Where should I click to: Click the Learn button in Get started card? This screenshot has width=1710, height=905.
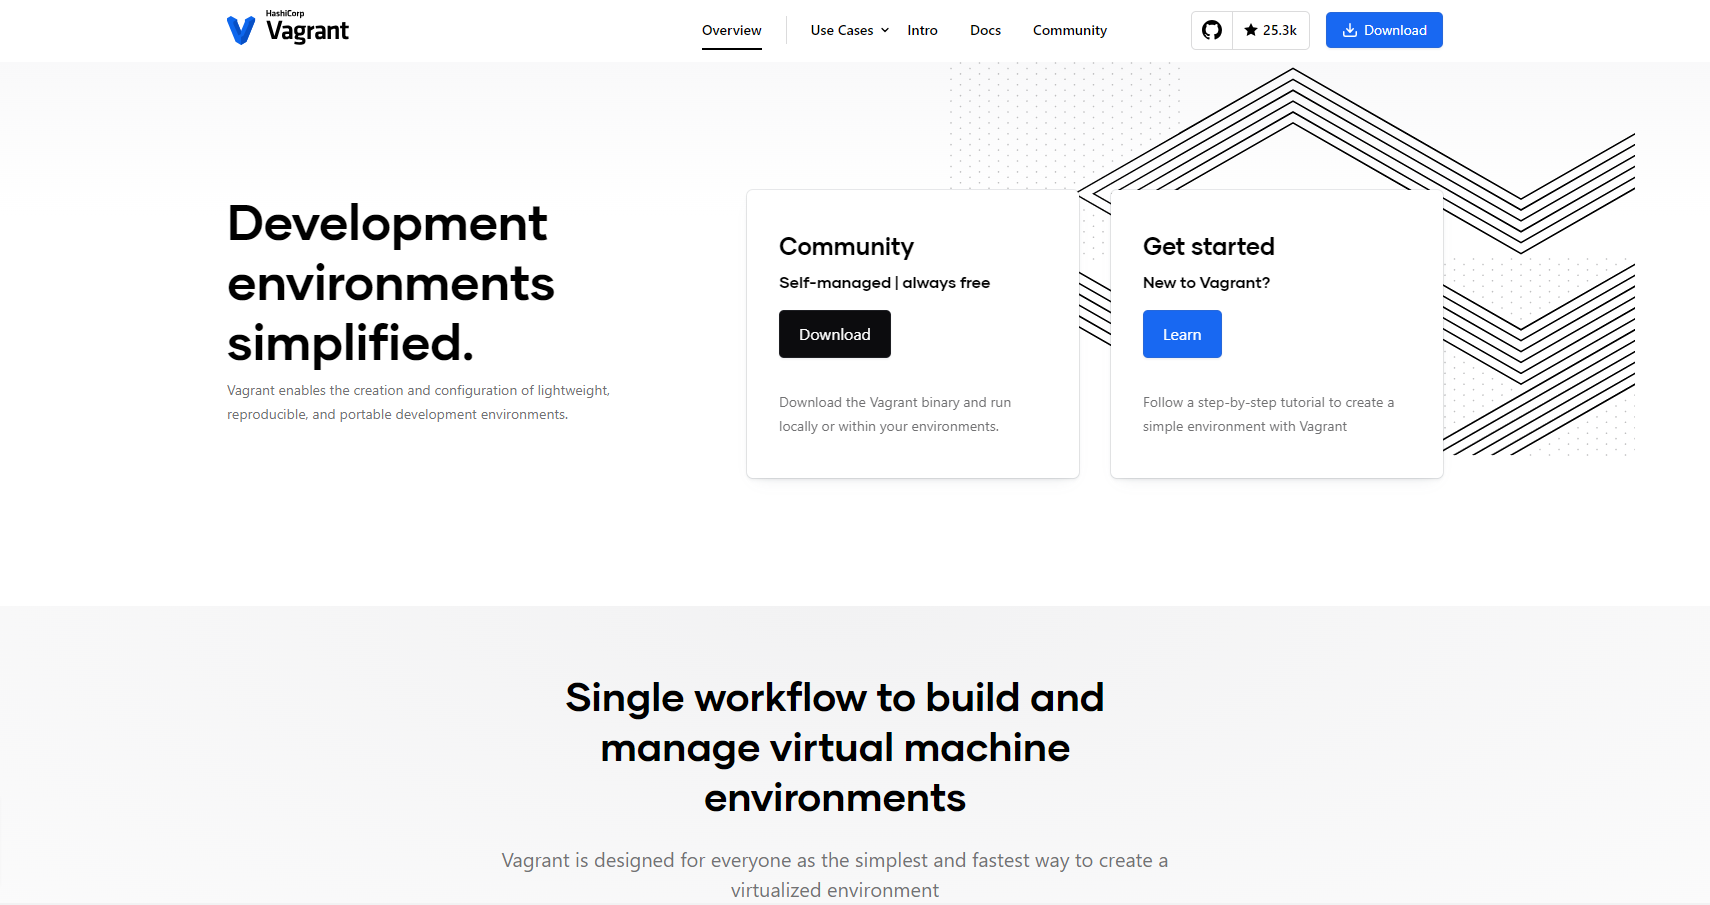1182,334
